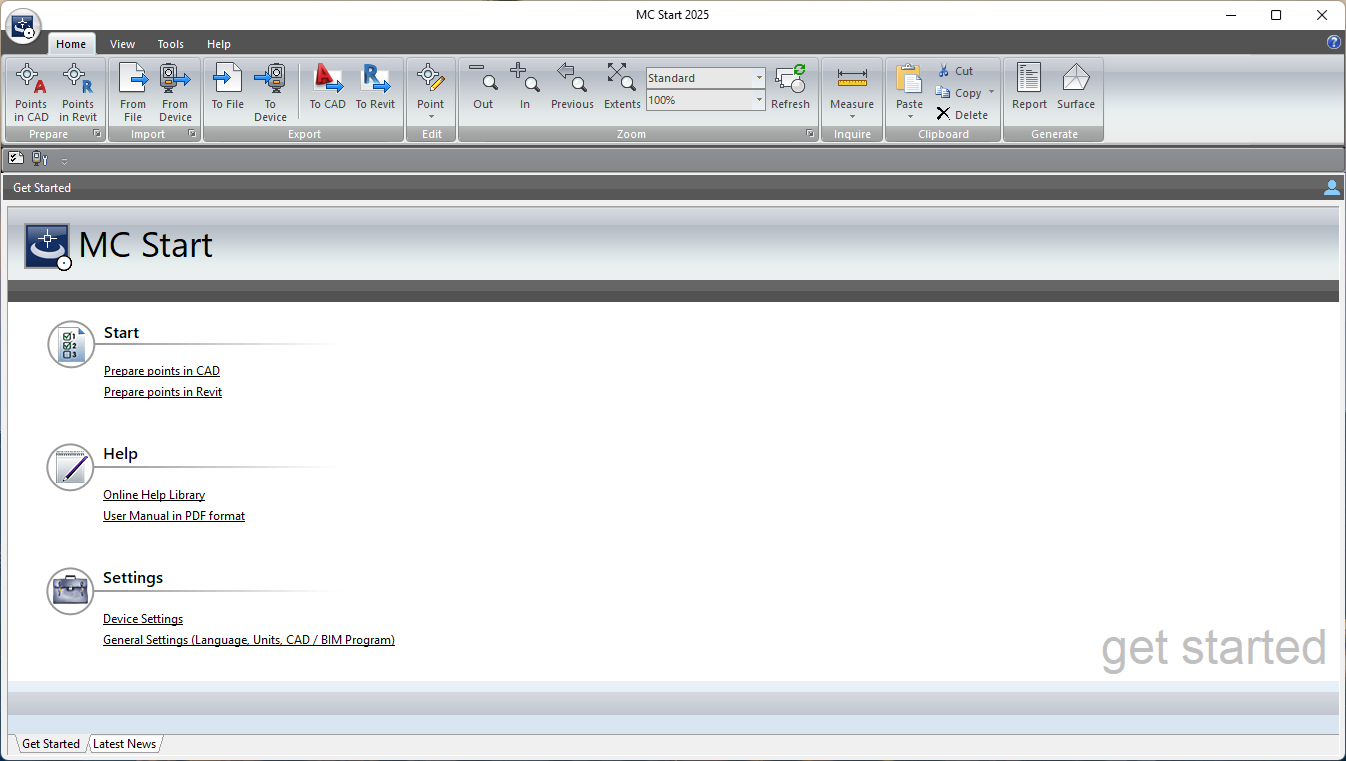The image size is (1346, 761).
Task: Expand the Point dropdown arrow
Action: point(431,117)
